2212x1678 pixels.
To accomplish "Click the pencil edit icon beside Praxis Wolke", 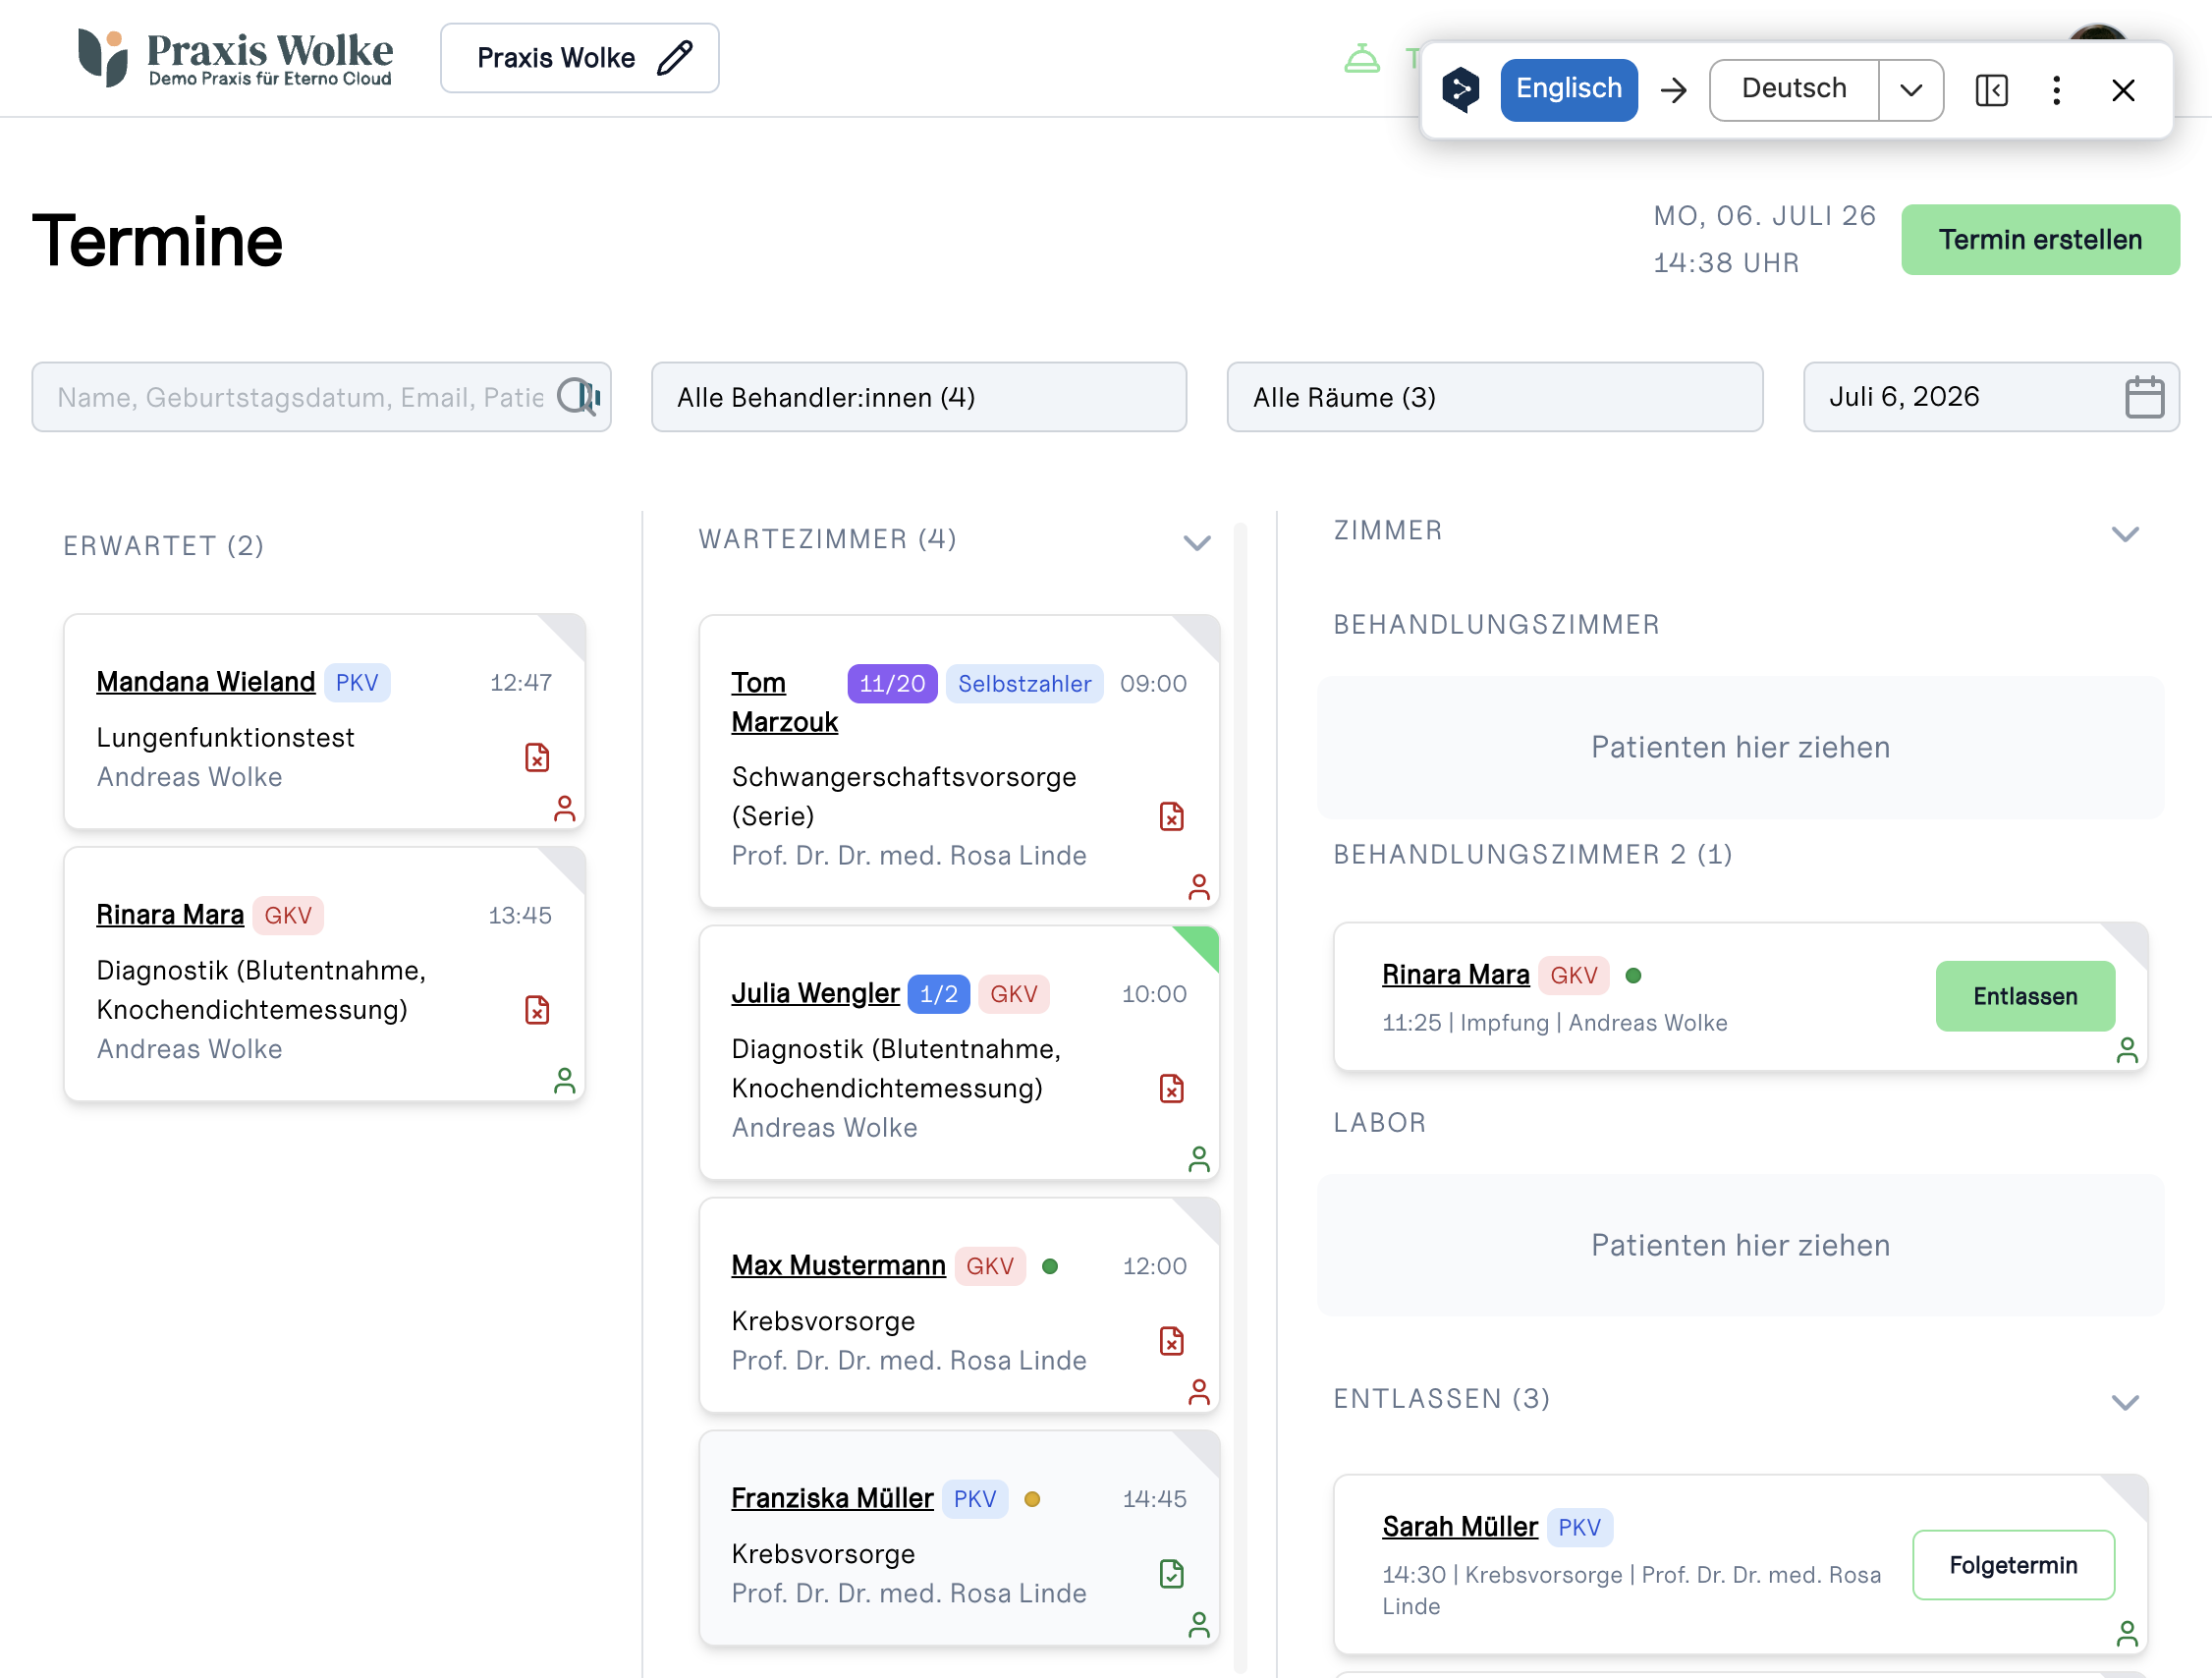I will 675,58.
